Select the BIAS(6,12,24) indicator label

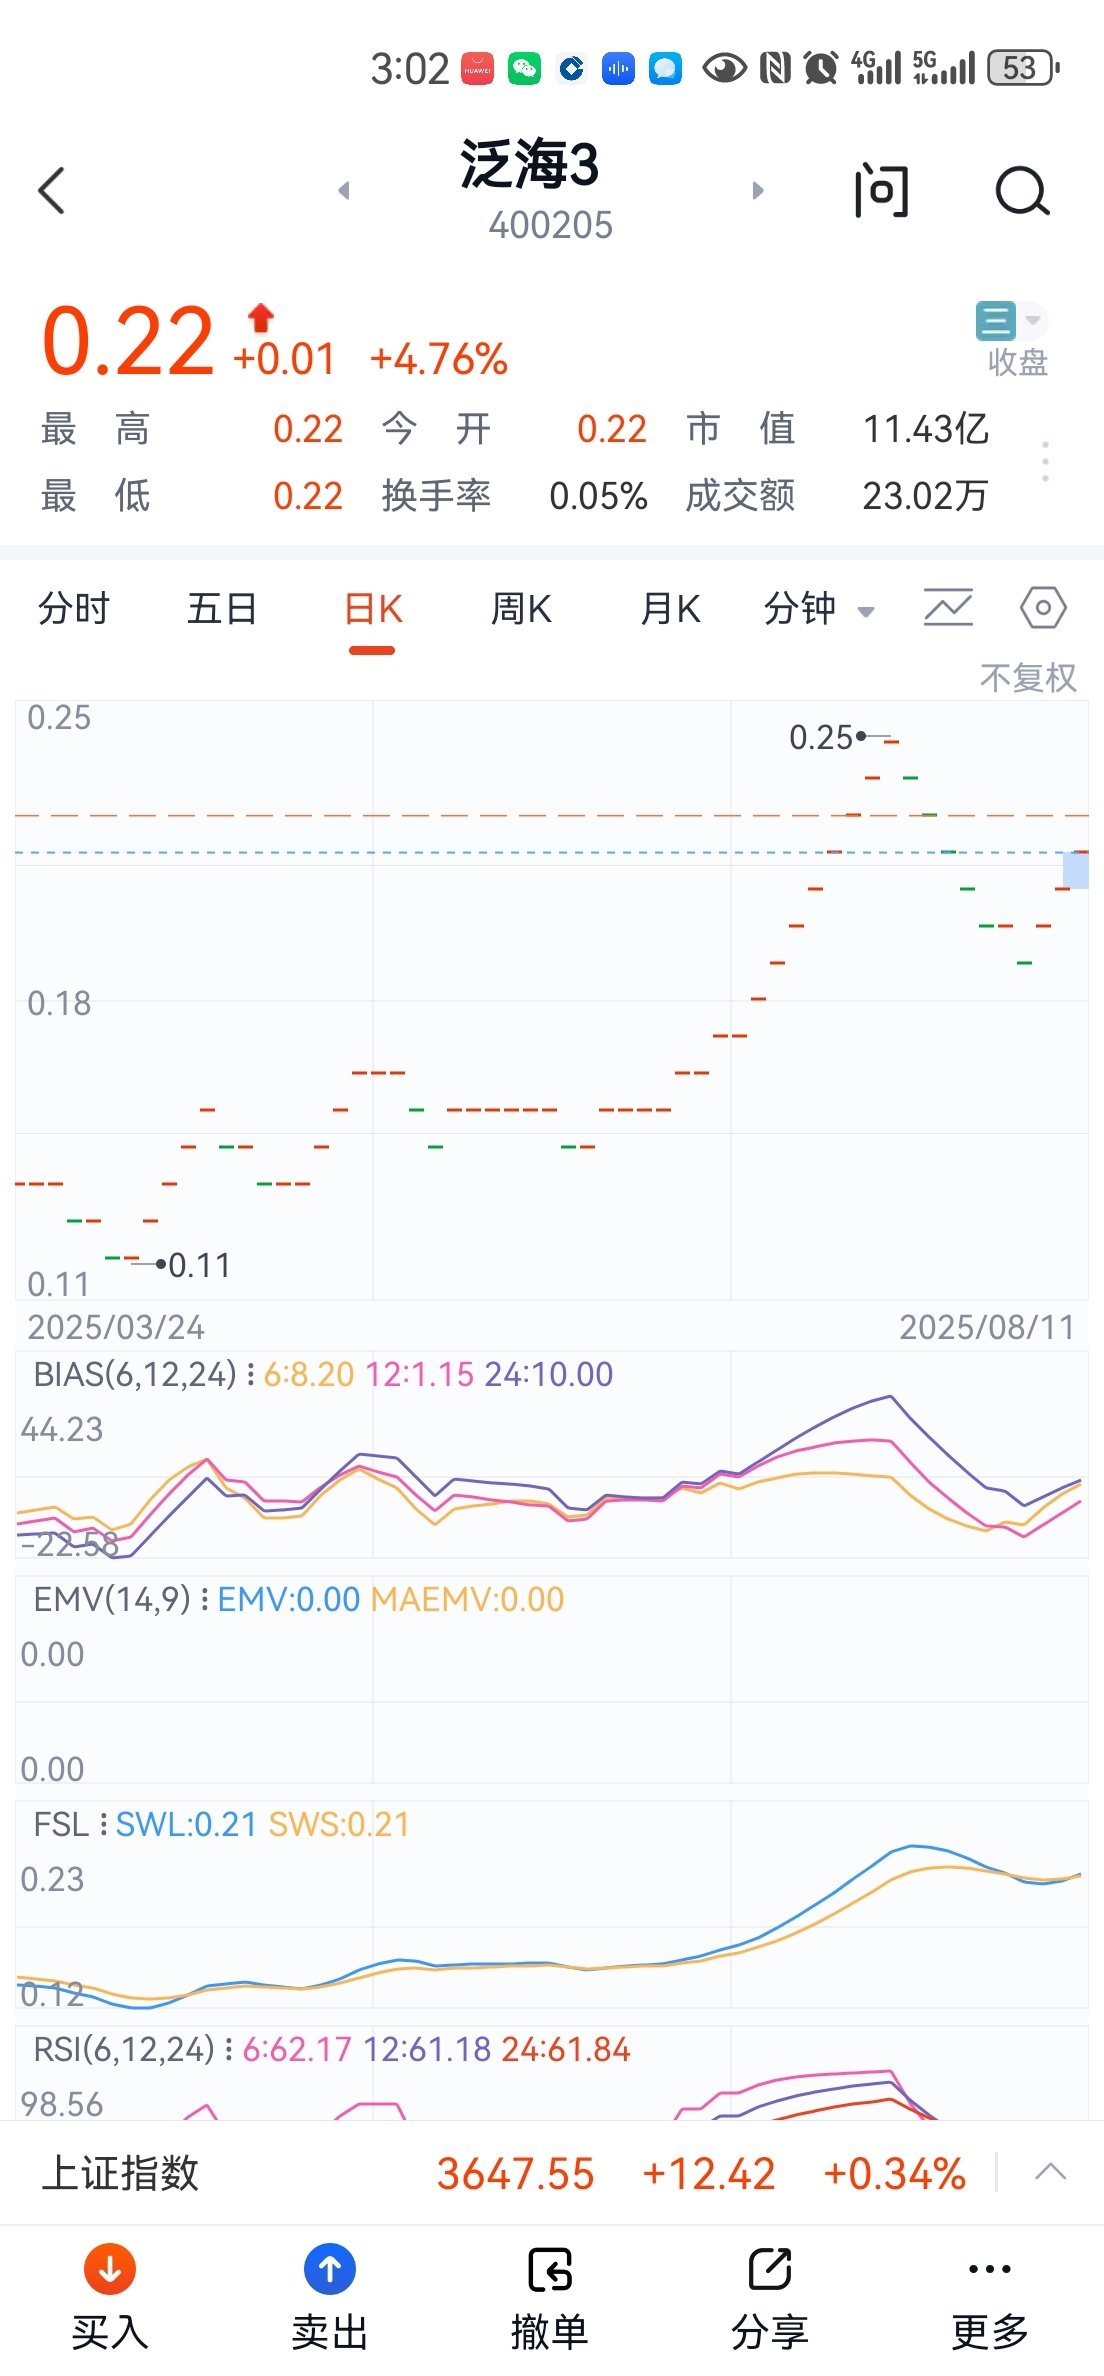click(135, 1374)
